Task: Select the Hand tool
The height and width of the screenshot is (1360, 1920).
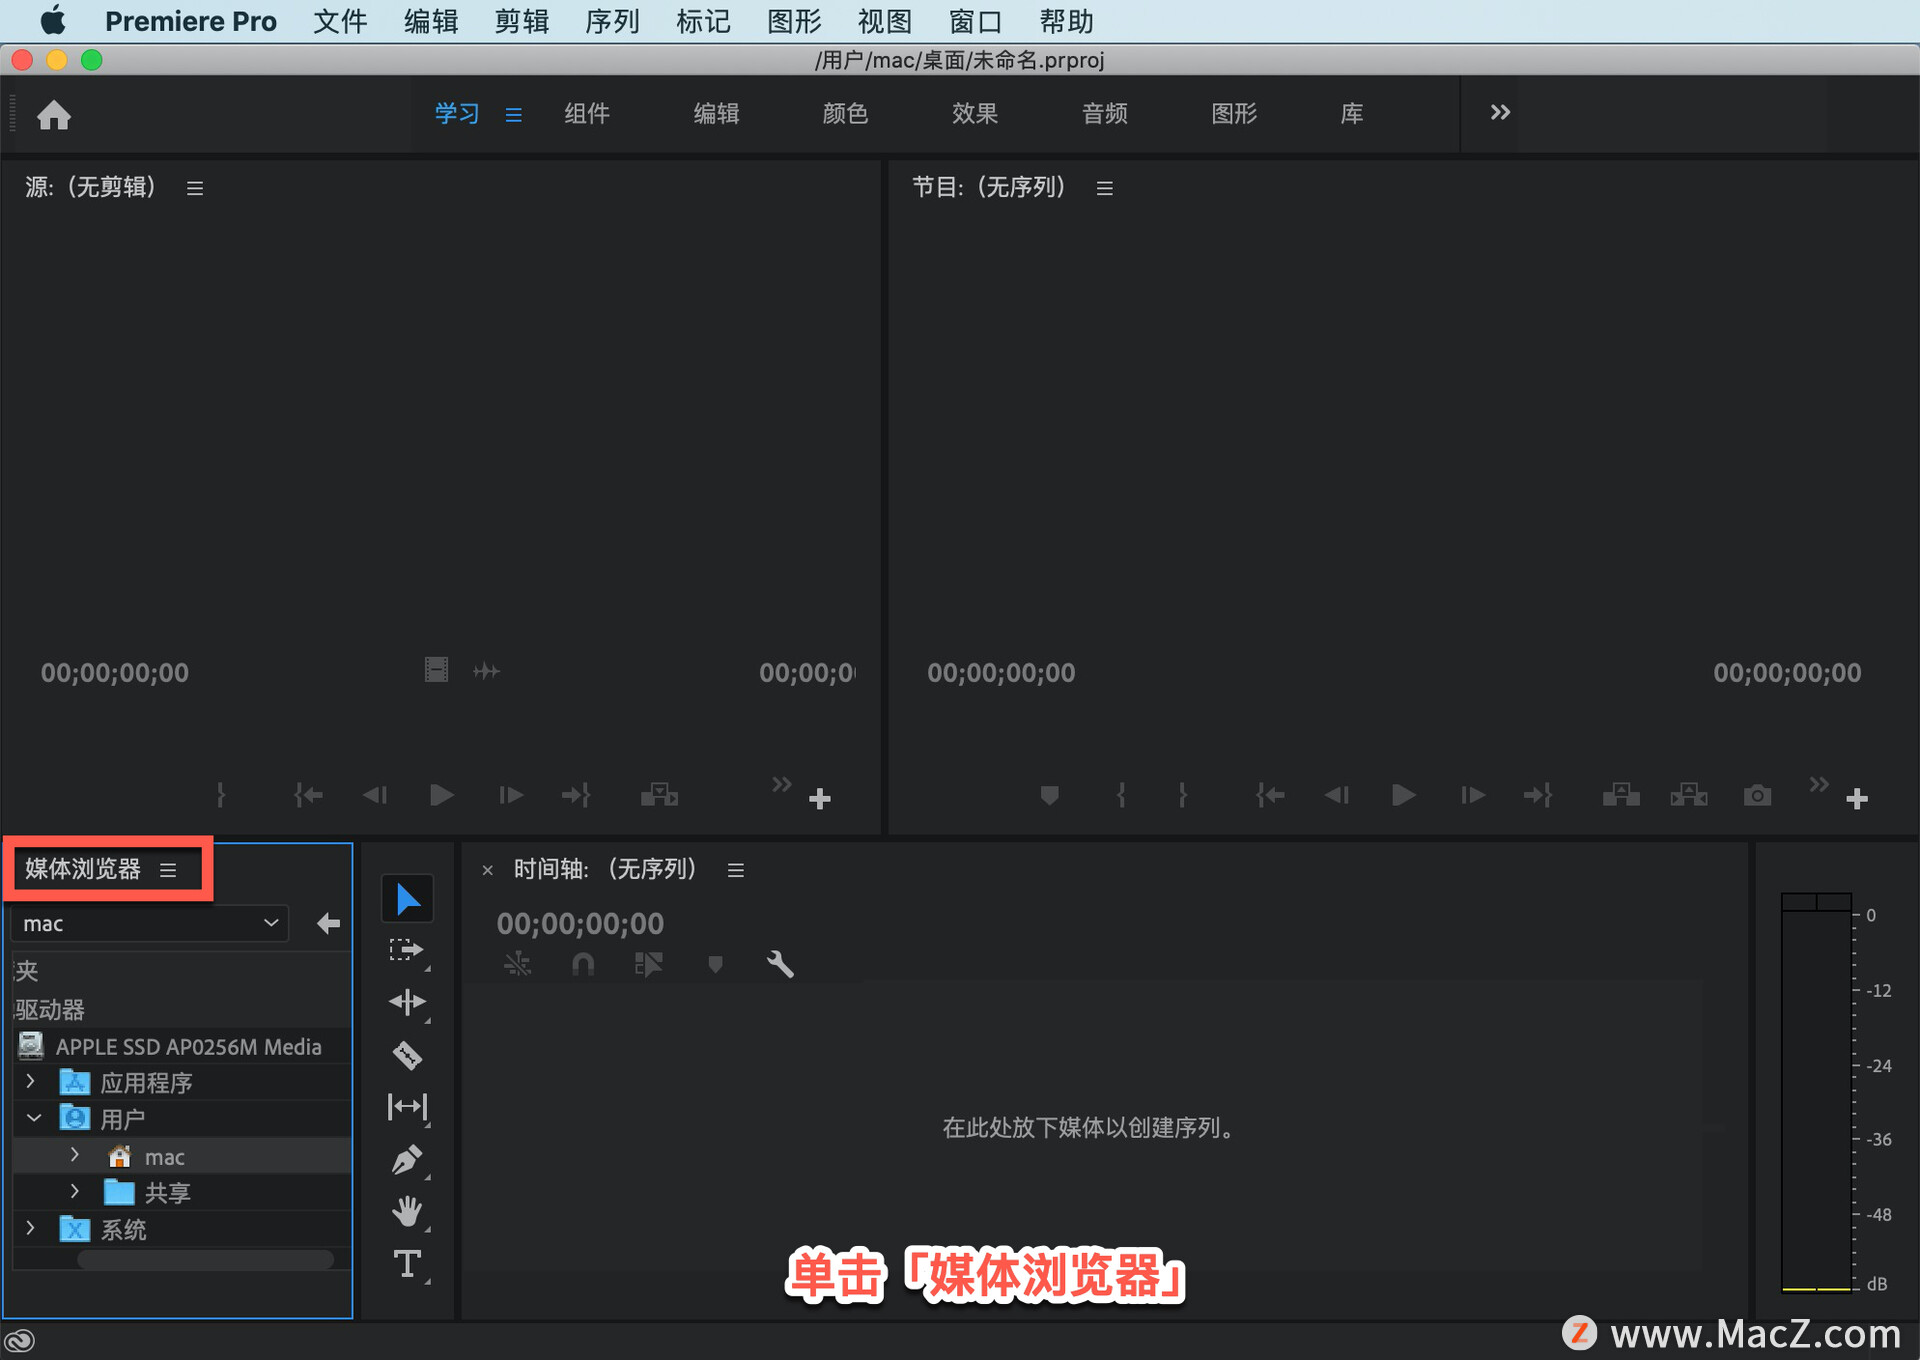Action: click(407, 1212)
